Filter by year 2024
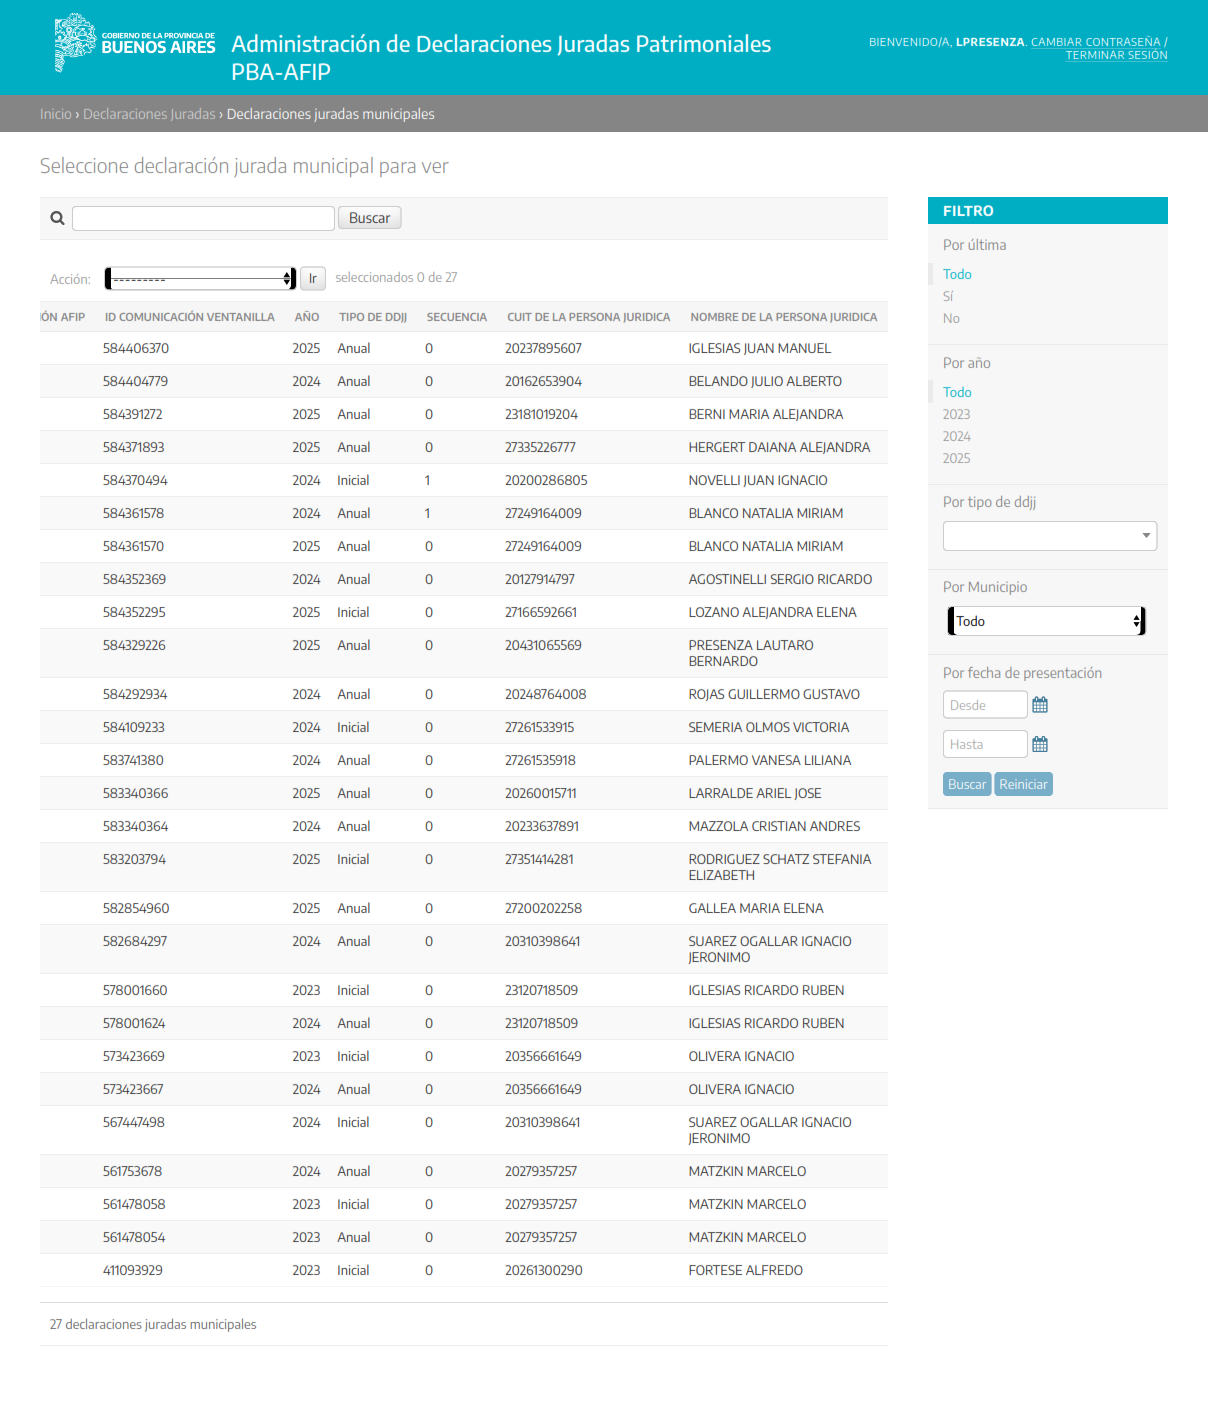 click(956, 436)
